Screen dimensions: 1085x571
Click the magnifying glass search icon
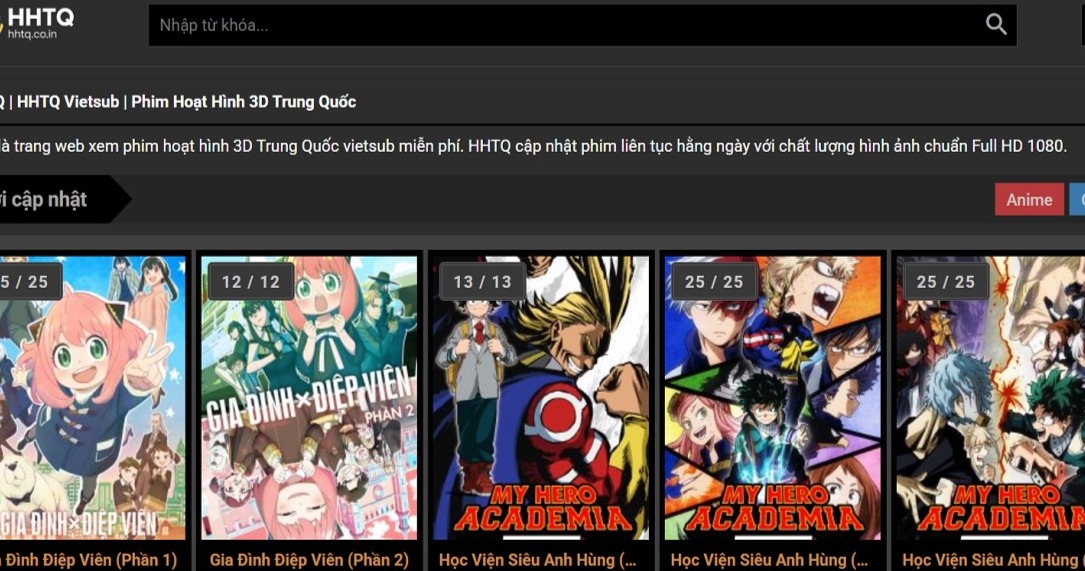(996, 24)
